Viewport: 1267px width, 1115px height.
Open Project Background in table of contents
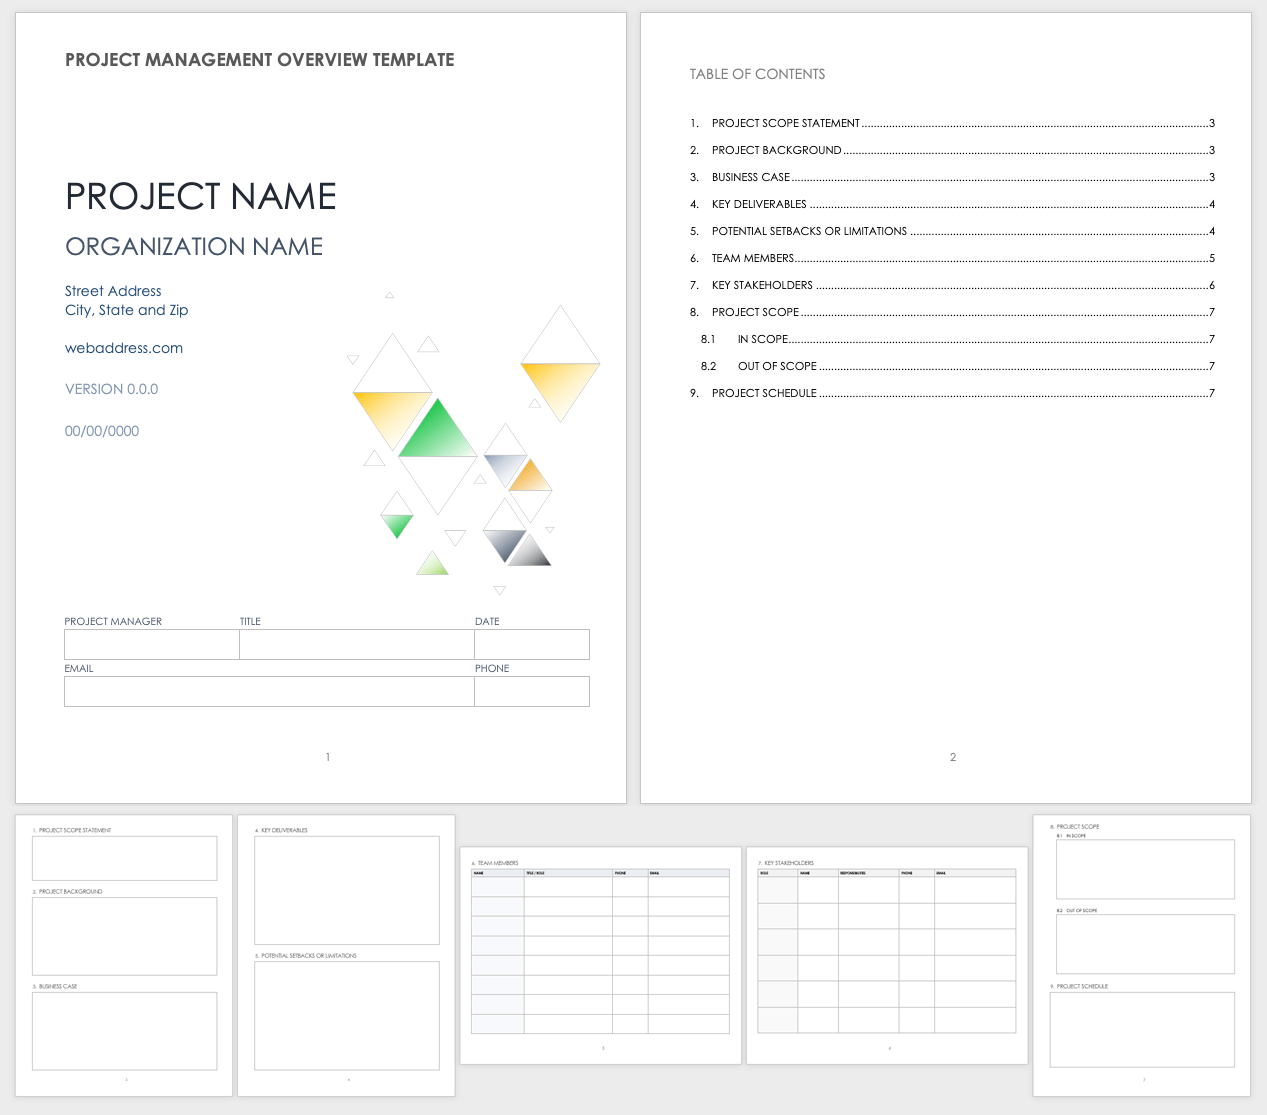[776, 150]
